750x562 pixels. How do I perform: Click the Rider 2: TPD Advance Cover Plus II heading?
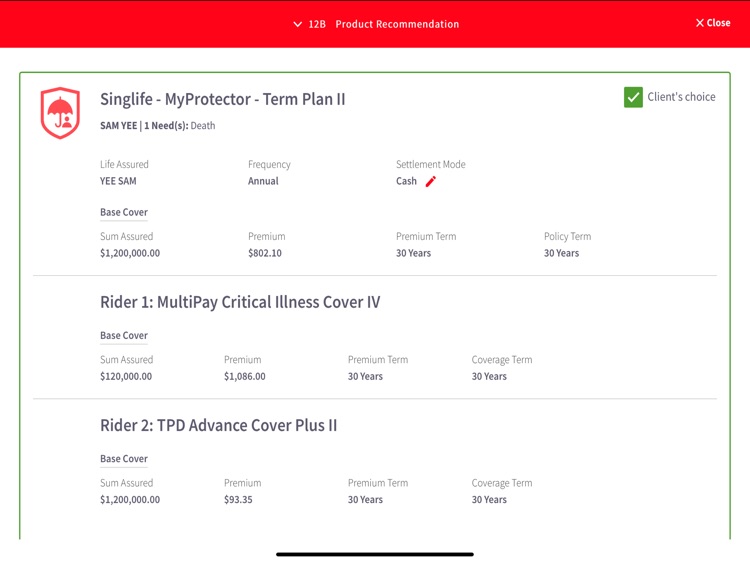[219, 425]
